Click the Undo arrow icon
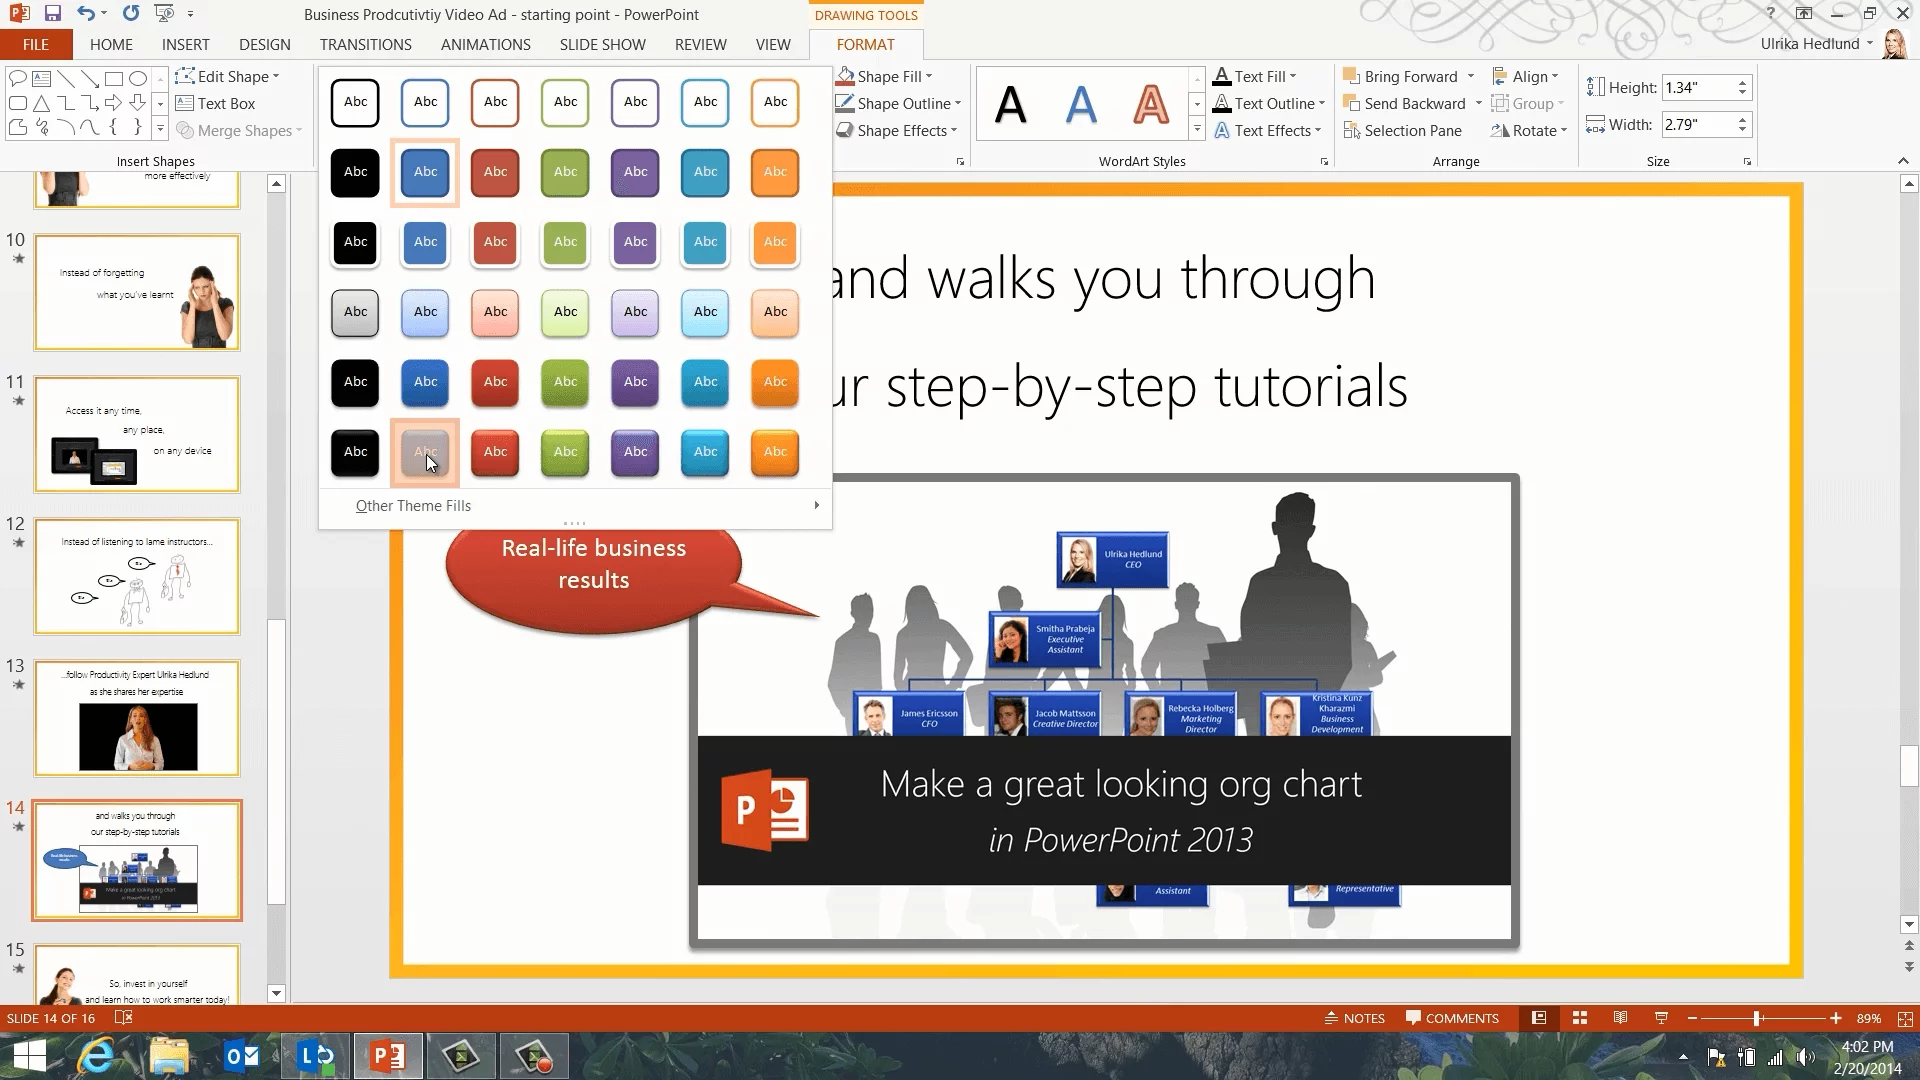The width and height of the screenshot is (1920, 1080). [x=85, y=14]
